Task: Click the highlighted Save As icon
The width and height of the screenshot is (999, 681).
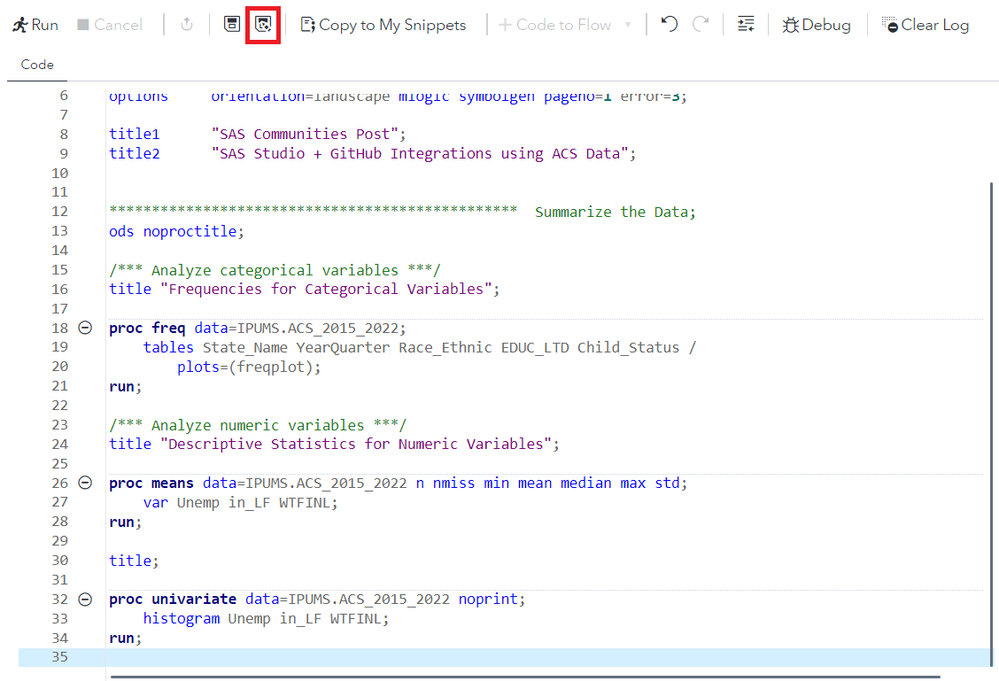Action: (x=263, y=24)
